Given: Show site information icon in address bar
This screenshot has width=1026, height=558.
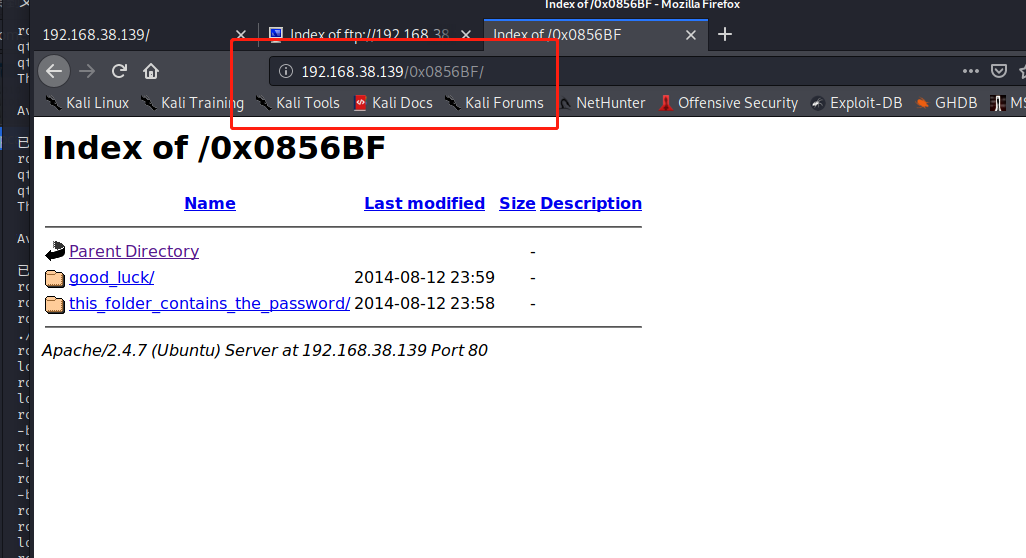Looking at the screenshot, I should click(286, 71).
